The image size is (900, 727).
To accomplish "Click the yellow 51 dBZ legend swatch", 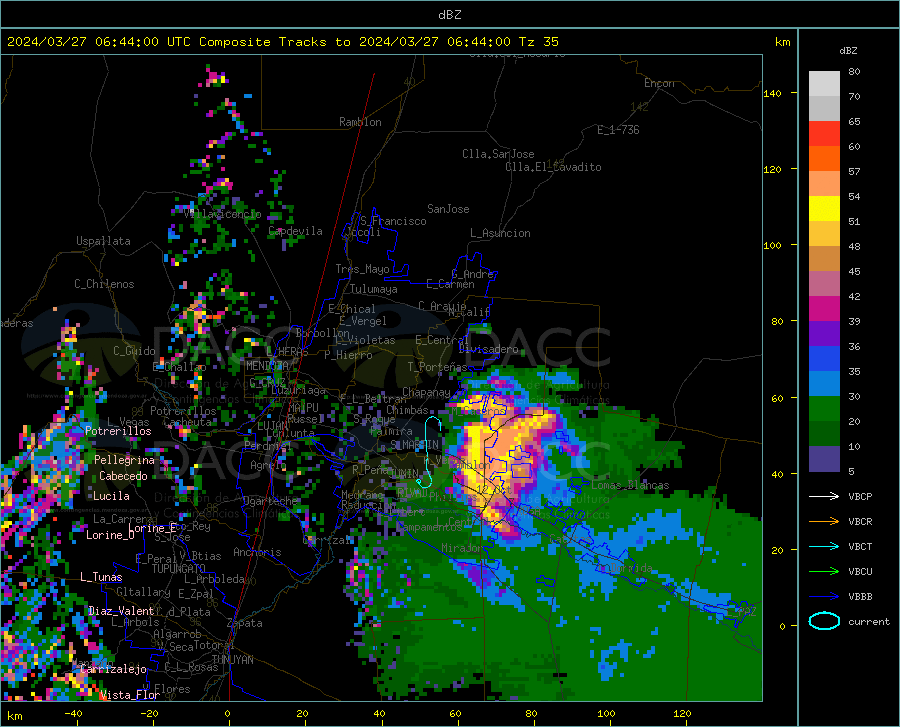I will (x=824, y=209).
